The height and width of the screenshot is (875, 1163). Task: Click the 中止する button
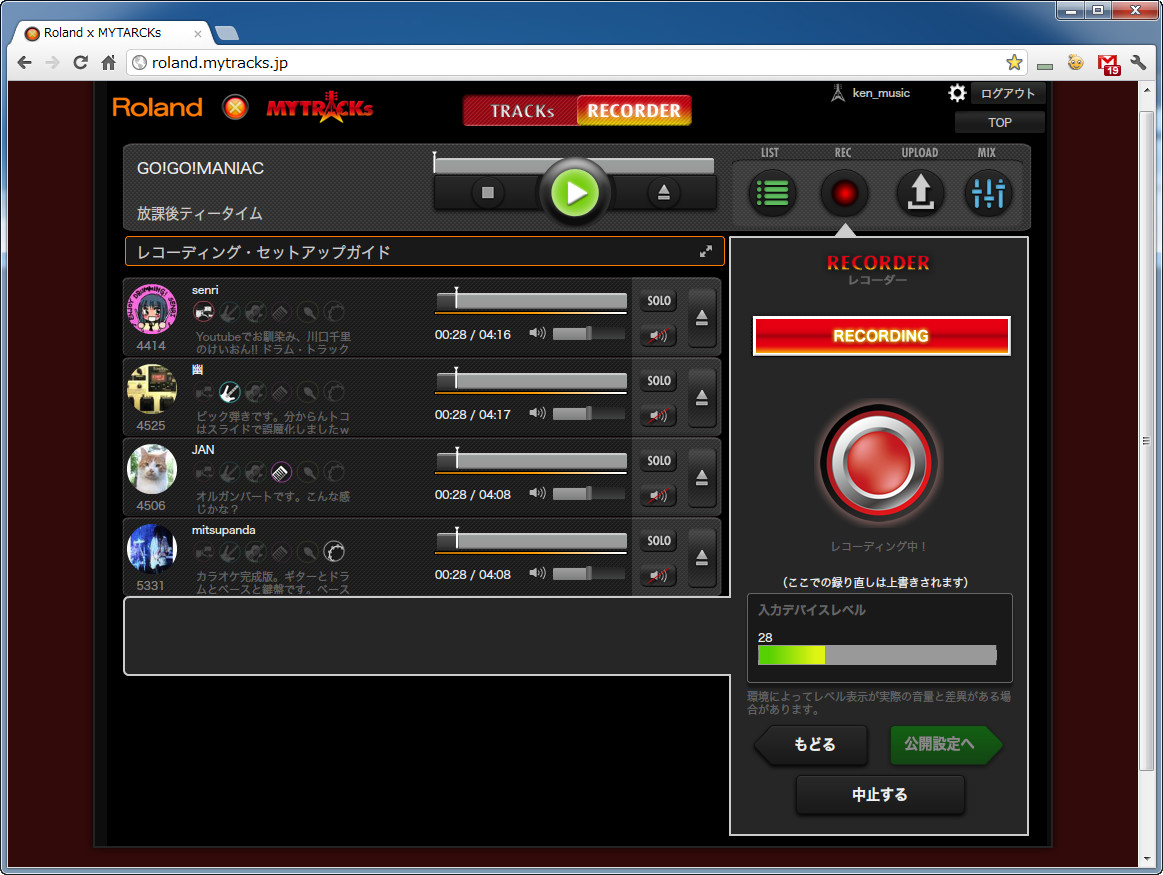pyautogui.click(x=880, y=795)
